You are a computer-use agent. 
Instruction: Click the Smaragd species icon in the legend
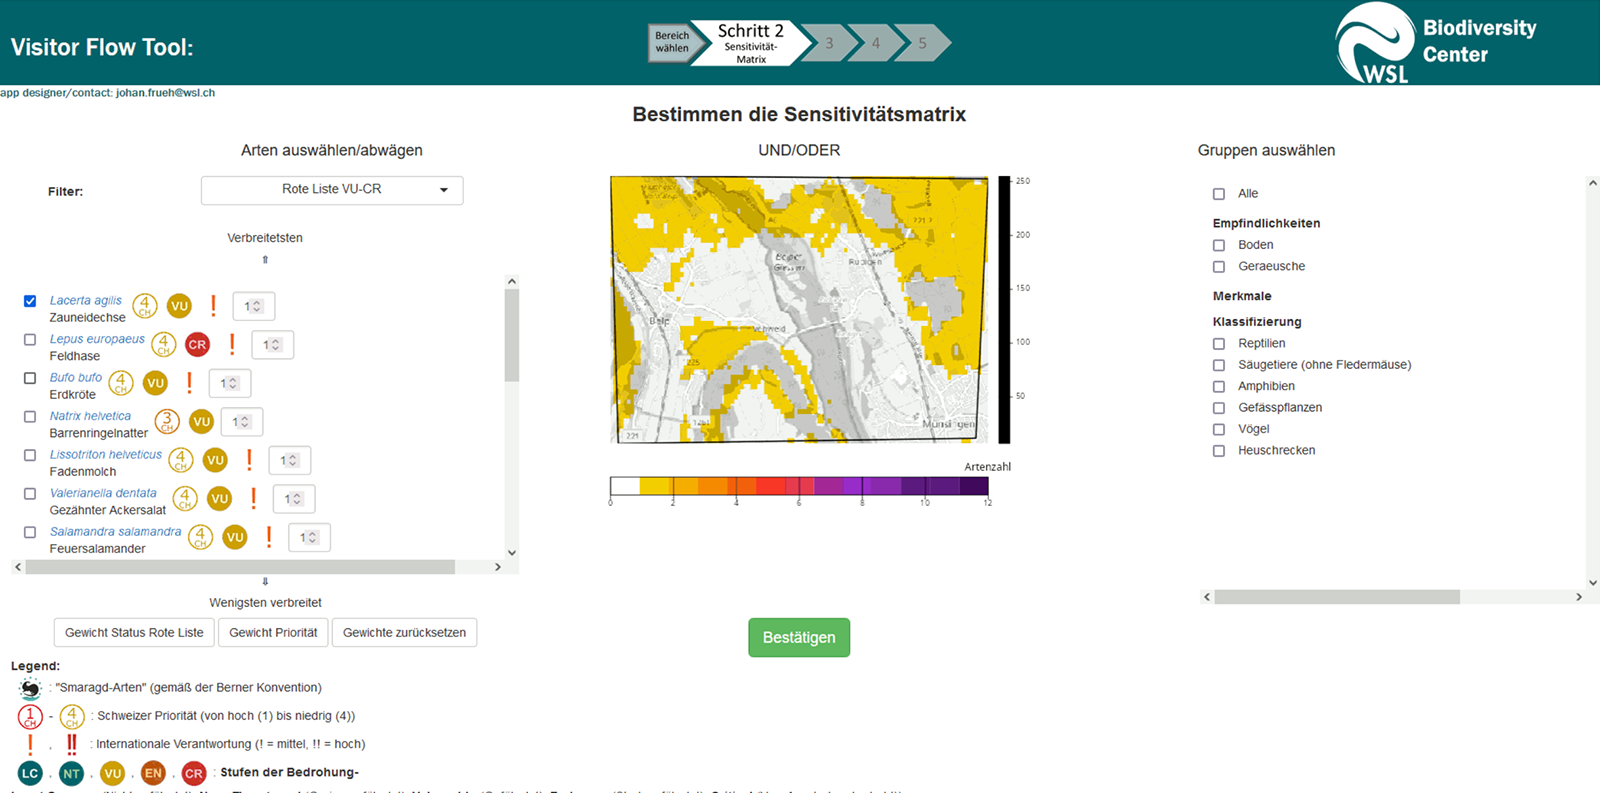pos(30,688)
